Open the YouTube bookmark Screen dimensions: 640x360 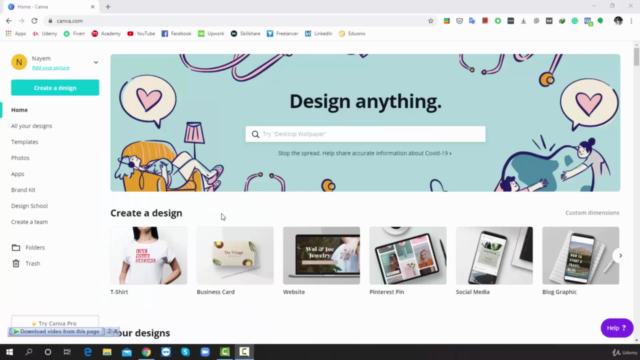point(141,33)
